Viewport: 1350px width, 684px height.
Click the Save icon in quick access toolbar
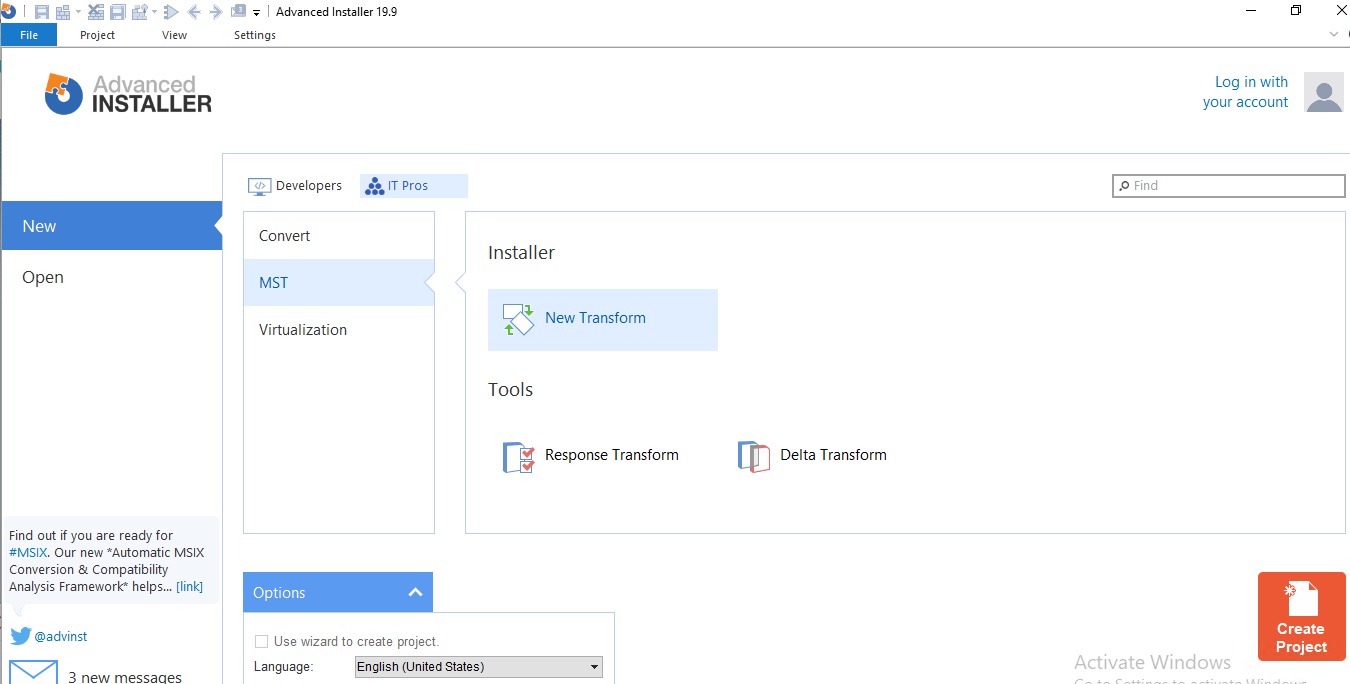(x=42, y=11)
